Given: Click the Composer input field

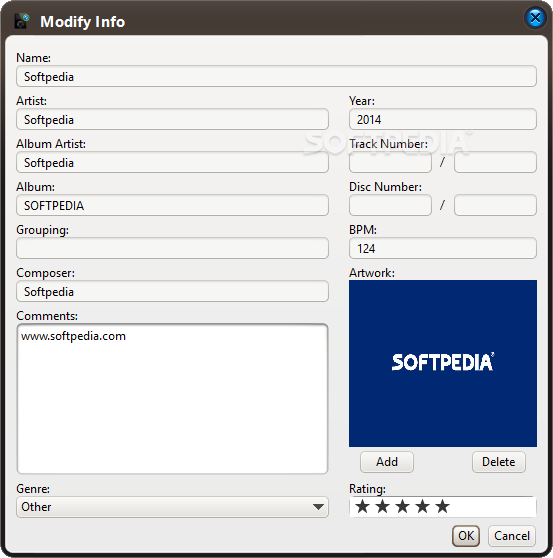Looking at the screenshot, I should [172, 291].
